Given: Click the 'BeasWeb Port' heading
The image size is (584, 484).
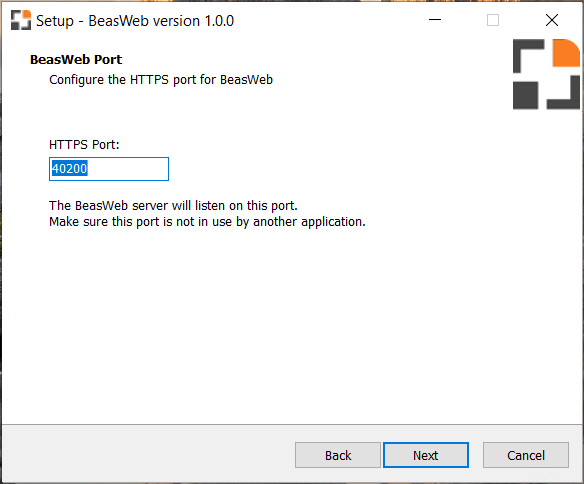Looking at the screenshot, I should click(76, 60).
